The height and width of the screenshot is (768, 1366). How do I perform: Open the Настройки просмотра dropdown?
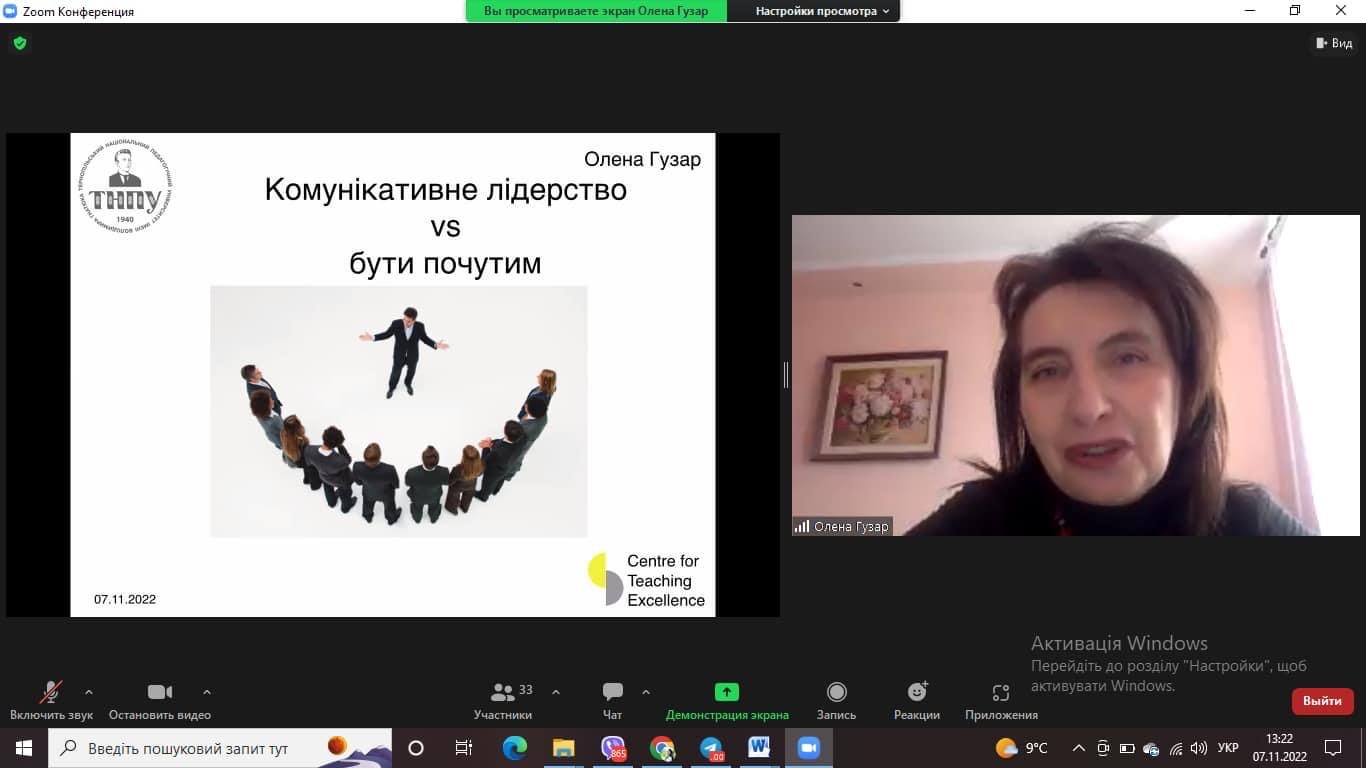pos(822,11)
